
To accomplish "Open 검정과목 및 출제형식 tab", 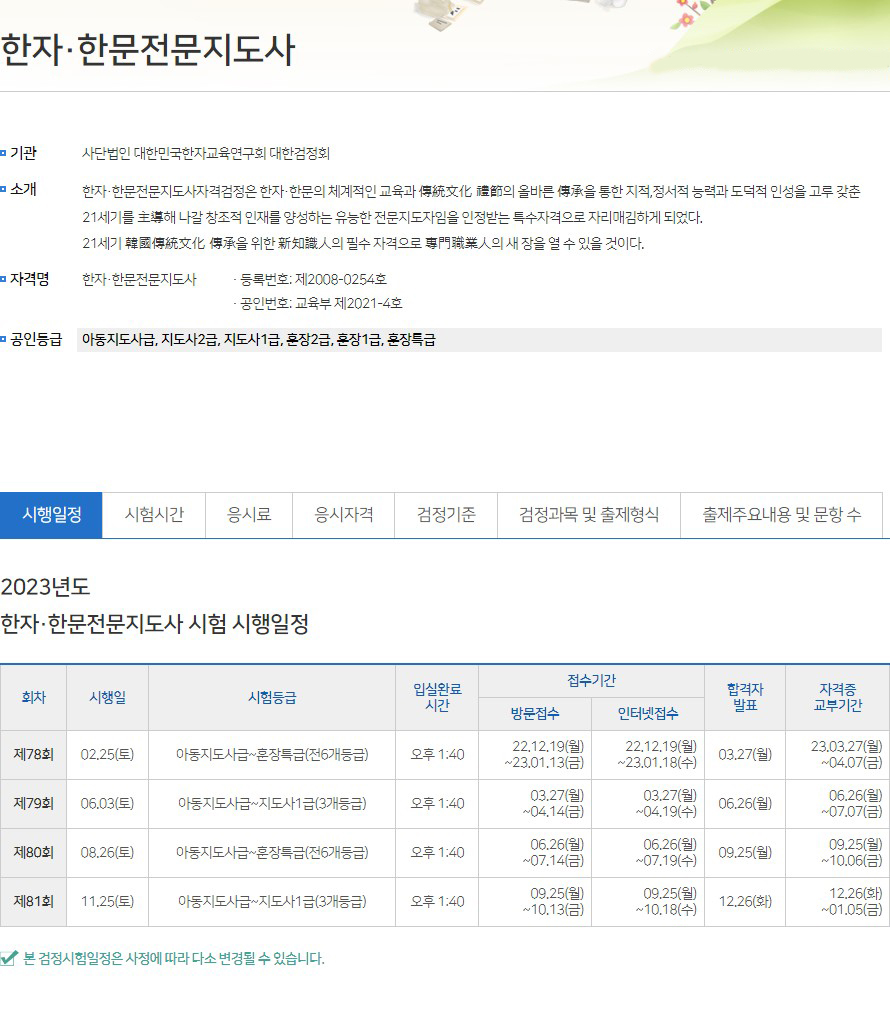I will point(589,515).
